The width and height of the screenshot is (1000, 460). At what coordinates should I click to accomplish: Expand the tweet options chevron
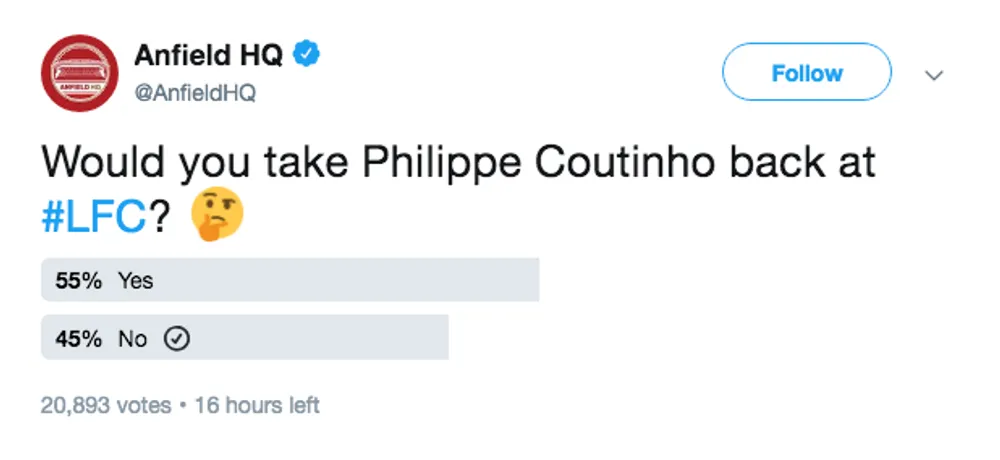(x=934, y=75)
